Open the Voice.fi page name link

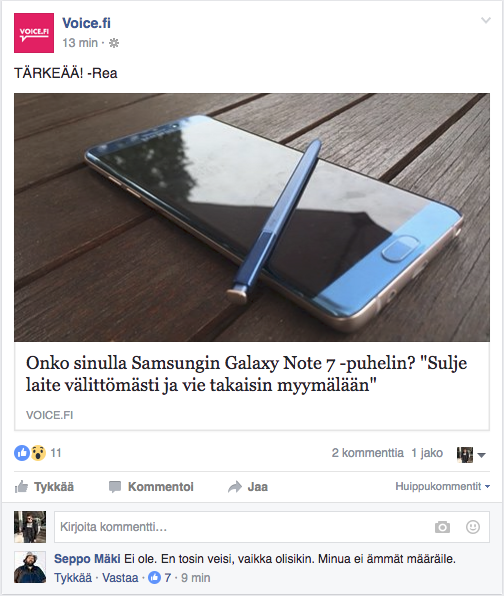coord(86,23)
